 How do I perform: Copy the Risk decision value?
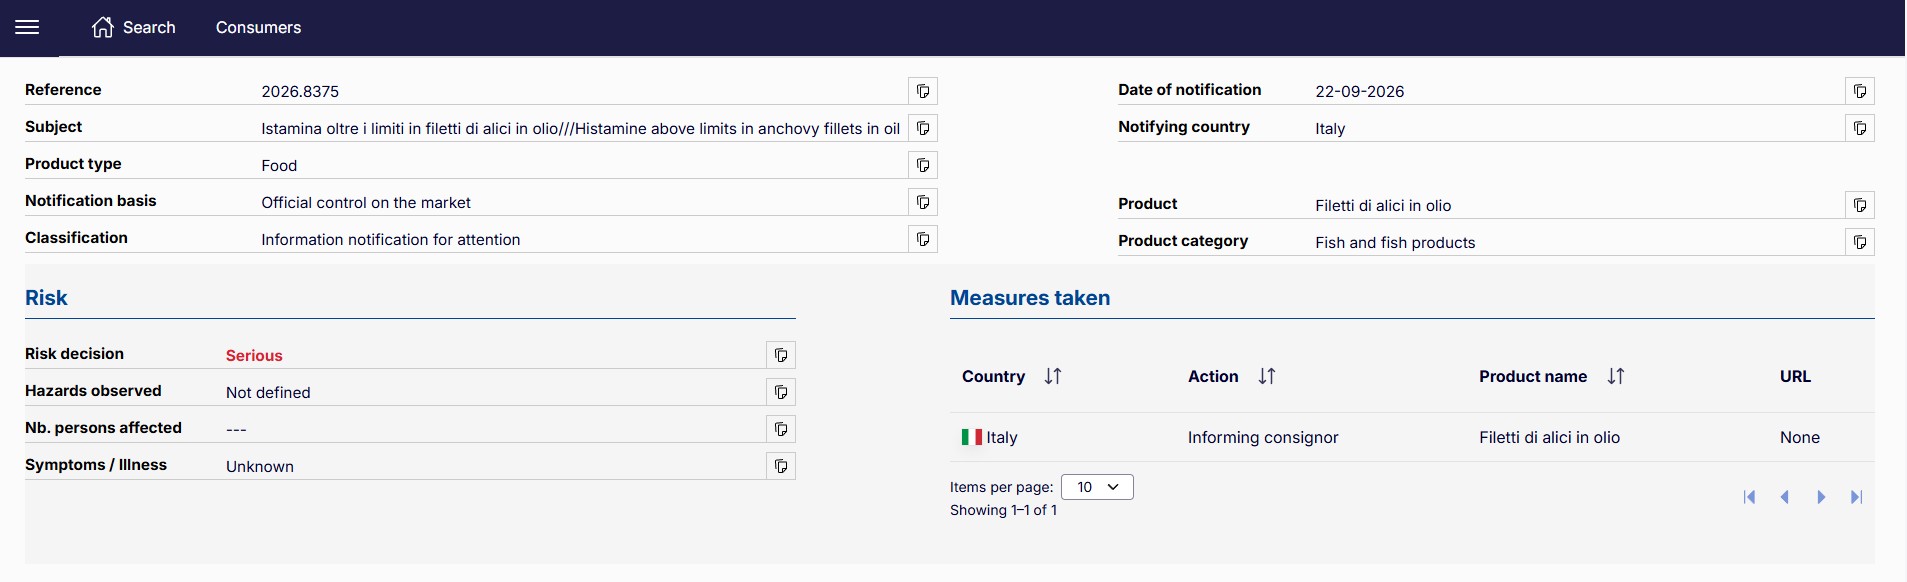tap(781, 355)
